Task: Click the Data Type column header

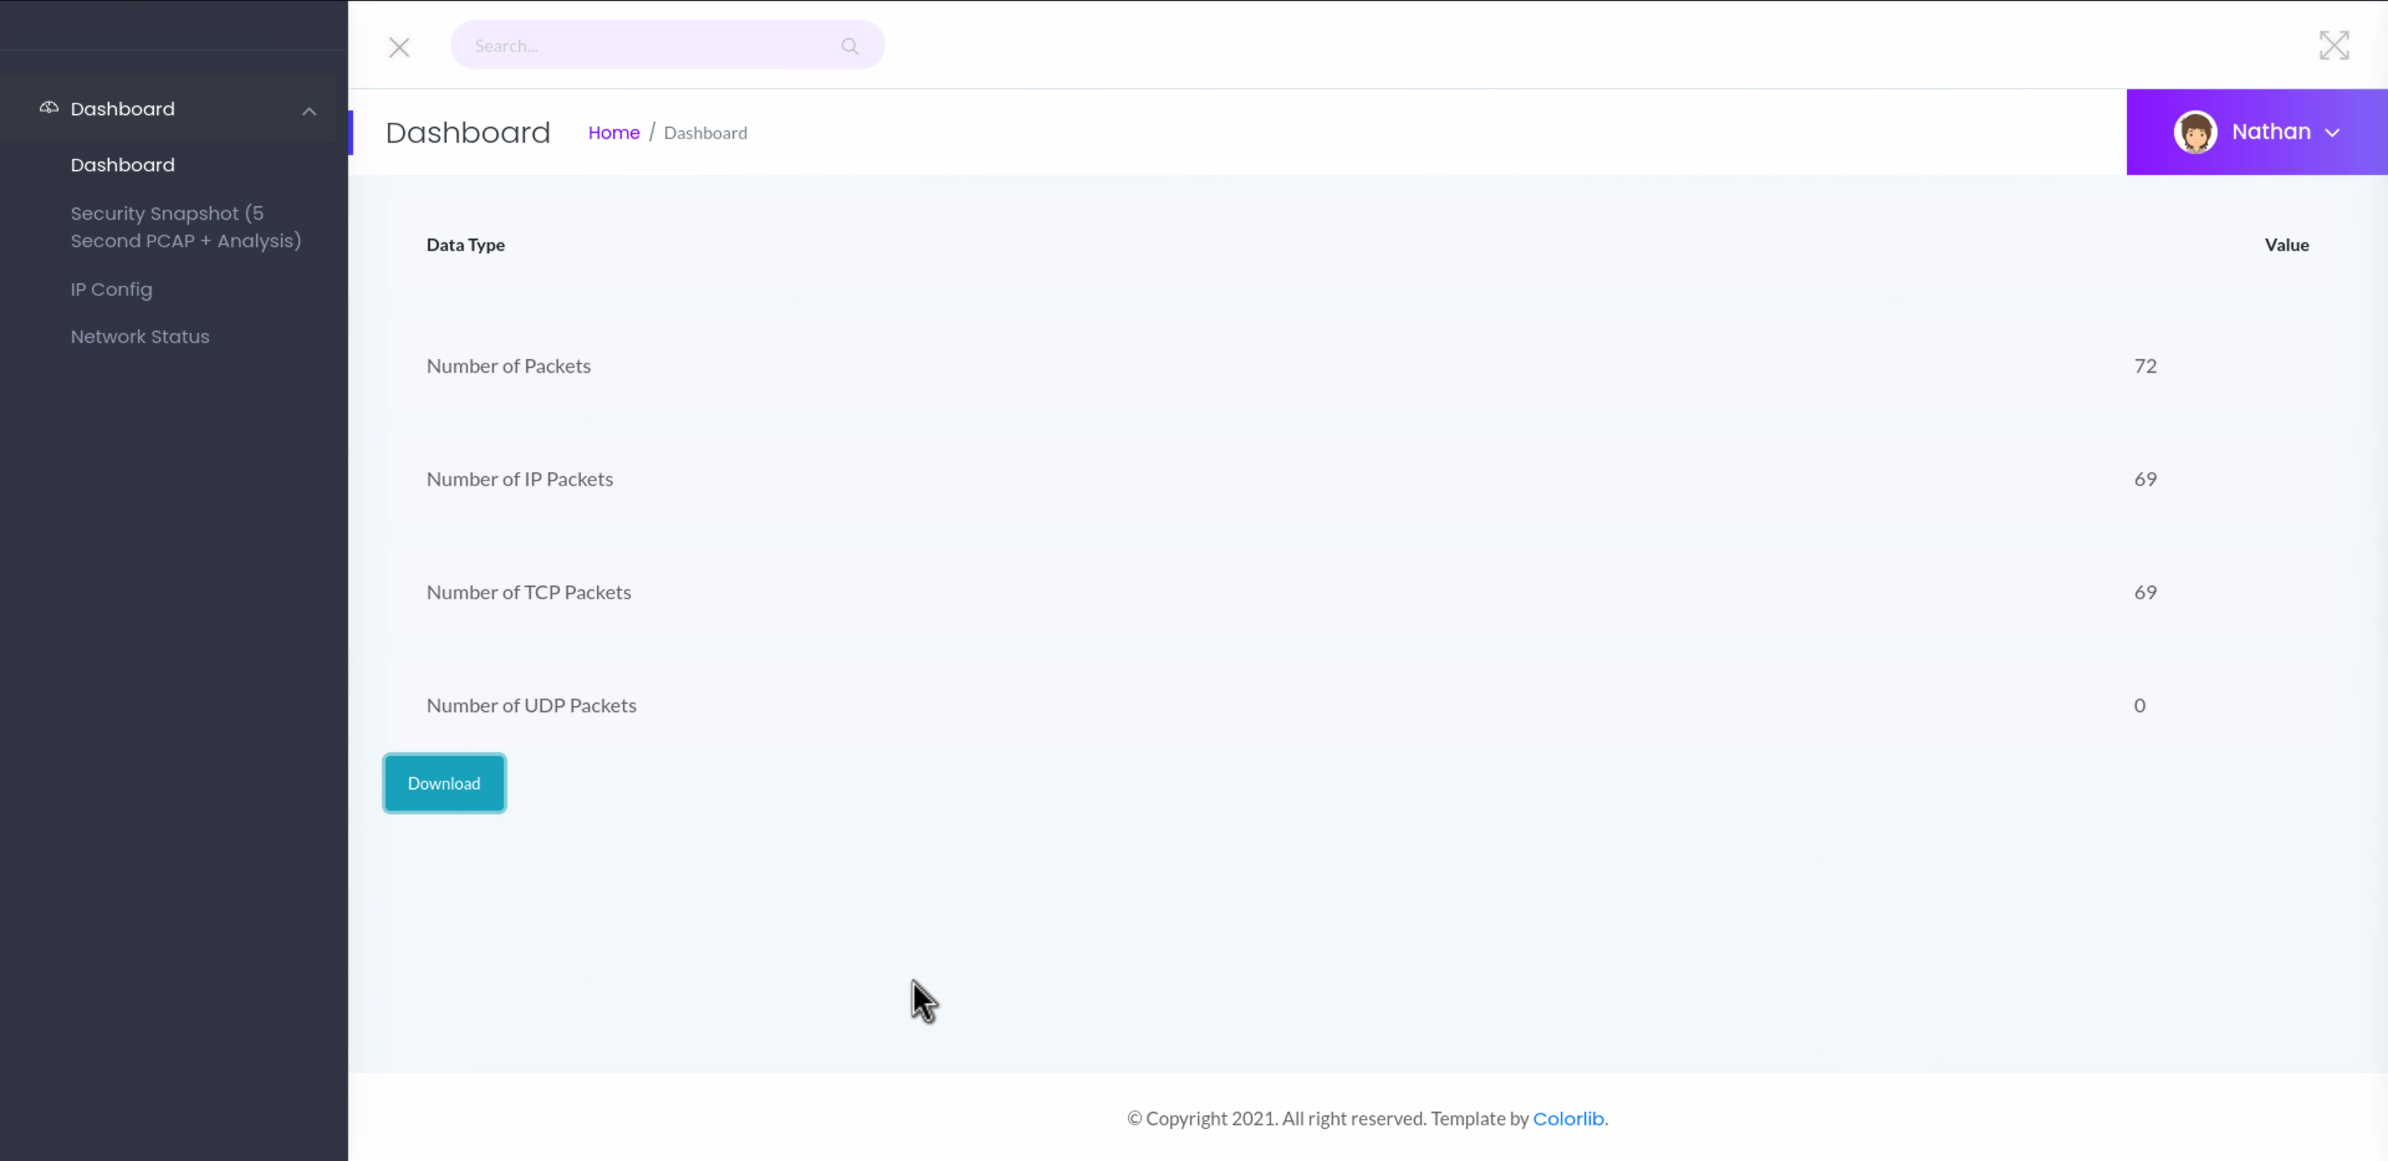Action: pyautogui.click(x=465, y=245)
